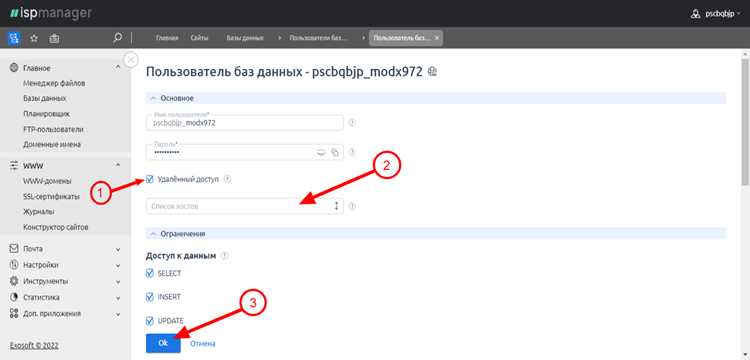Open Доменные имена in sidebar
This screenshot has height=360, width=750.
pyautogui.click(x=52, y=144)
